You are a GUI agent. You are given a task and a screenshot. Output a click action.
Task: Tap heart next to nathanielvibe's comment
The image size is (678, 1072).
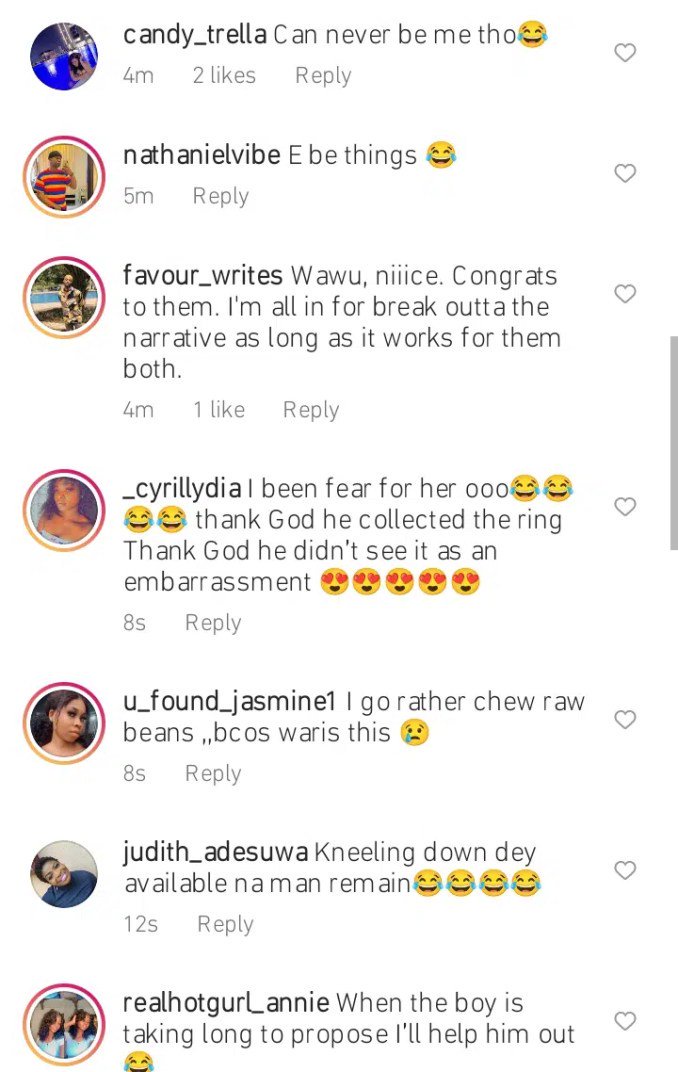coord(625,174)
